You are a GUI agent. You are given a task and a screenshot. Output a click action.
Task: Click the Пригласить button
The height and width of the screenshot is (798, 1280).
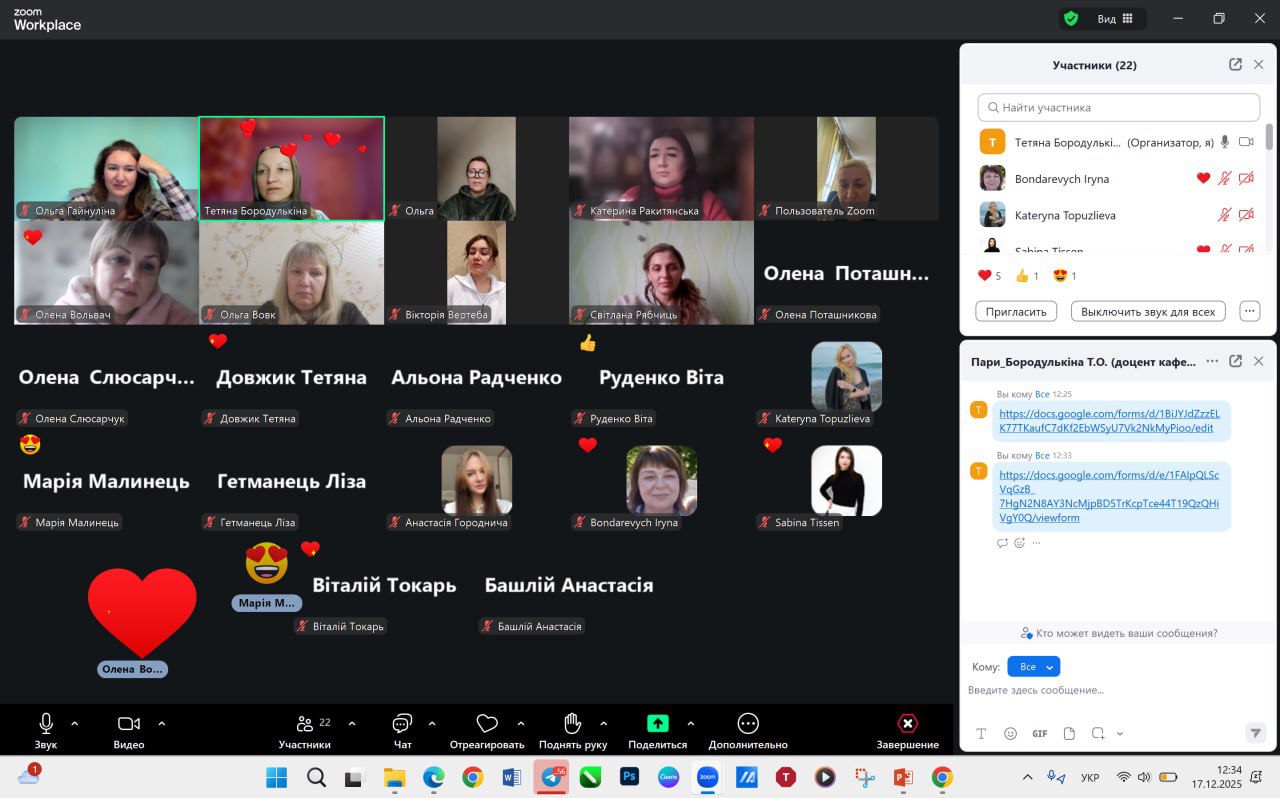point(1015,312)
